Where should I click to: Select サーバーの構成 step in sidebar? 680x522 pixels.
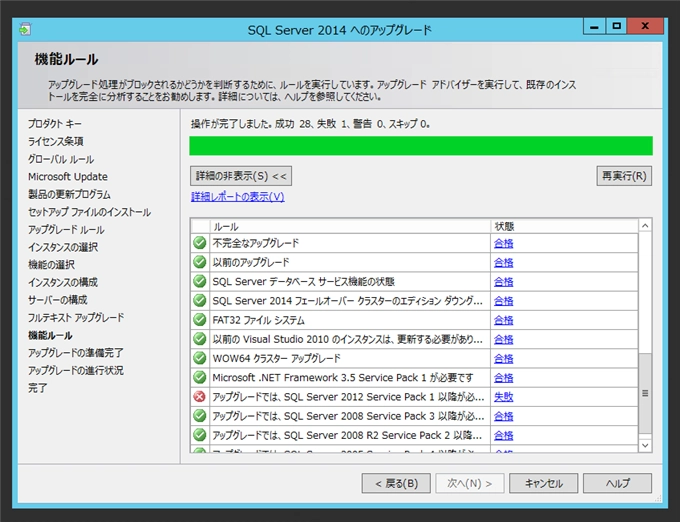tap(58, 300)
